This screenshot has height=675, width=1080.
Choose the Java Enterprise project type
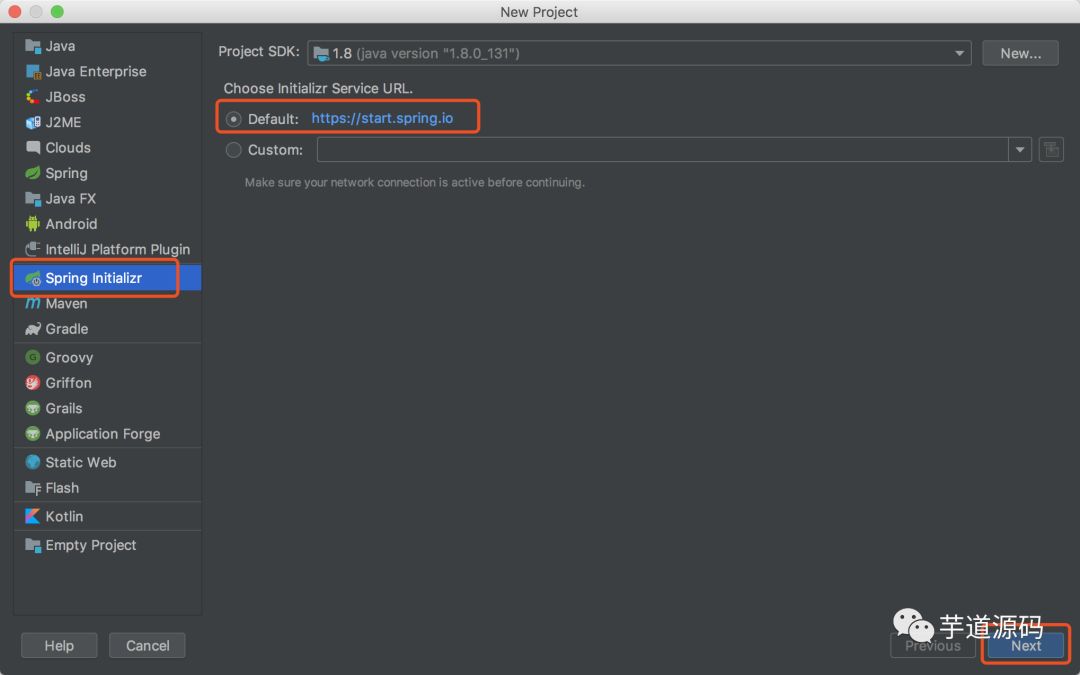click(94, 71)
